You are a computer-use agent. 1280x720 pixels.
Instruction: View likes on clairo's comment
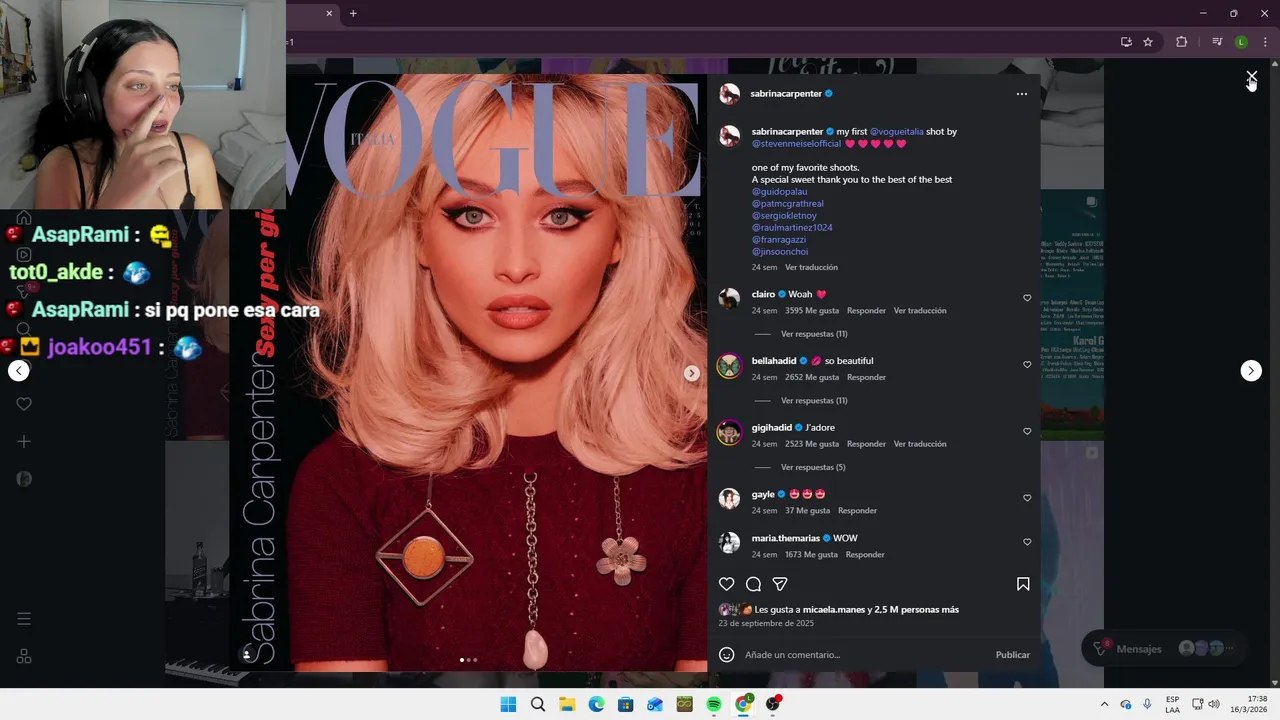coord(812,311)
